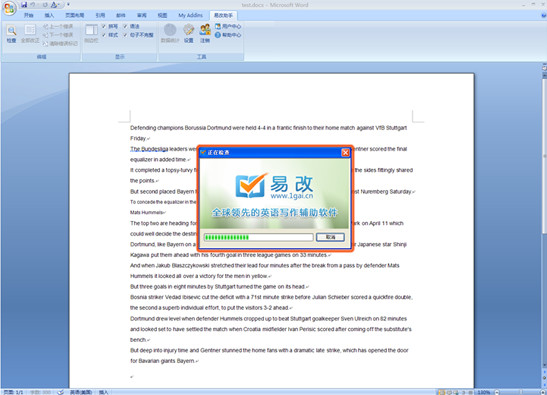547x395 pixels.
Task: Open the 视图 ribbon tab
Action: tap(162, 15)
